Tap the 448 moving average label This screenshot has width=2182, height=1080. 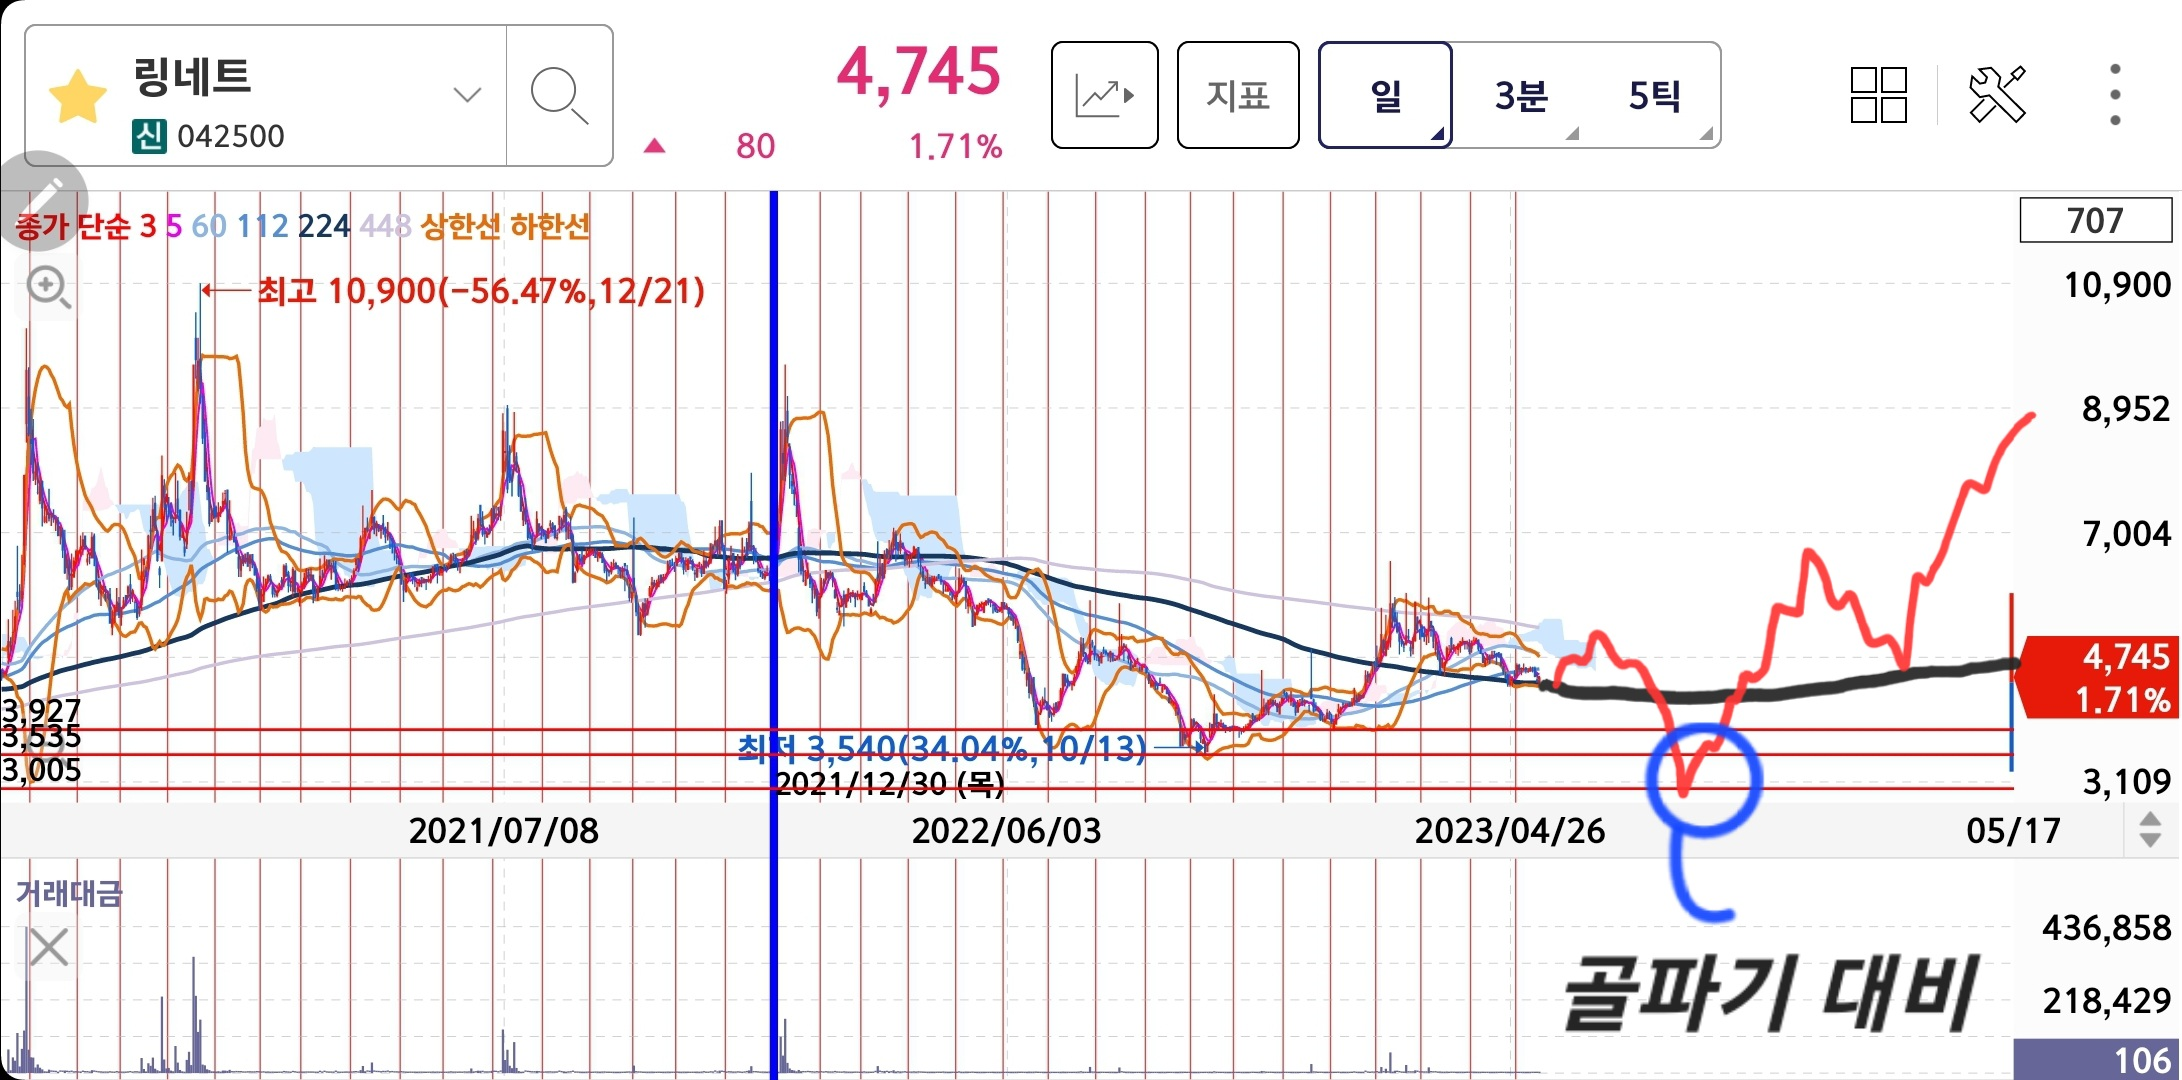tap(385, 227)
